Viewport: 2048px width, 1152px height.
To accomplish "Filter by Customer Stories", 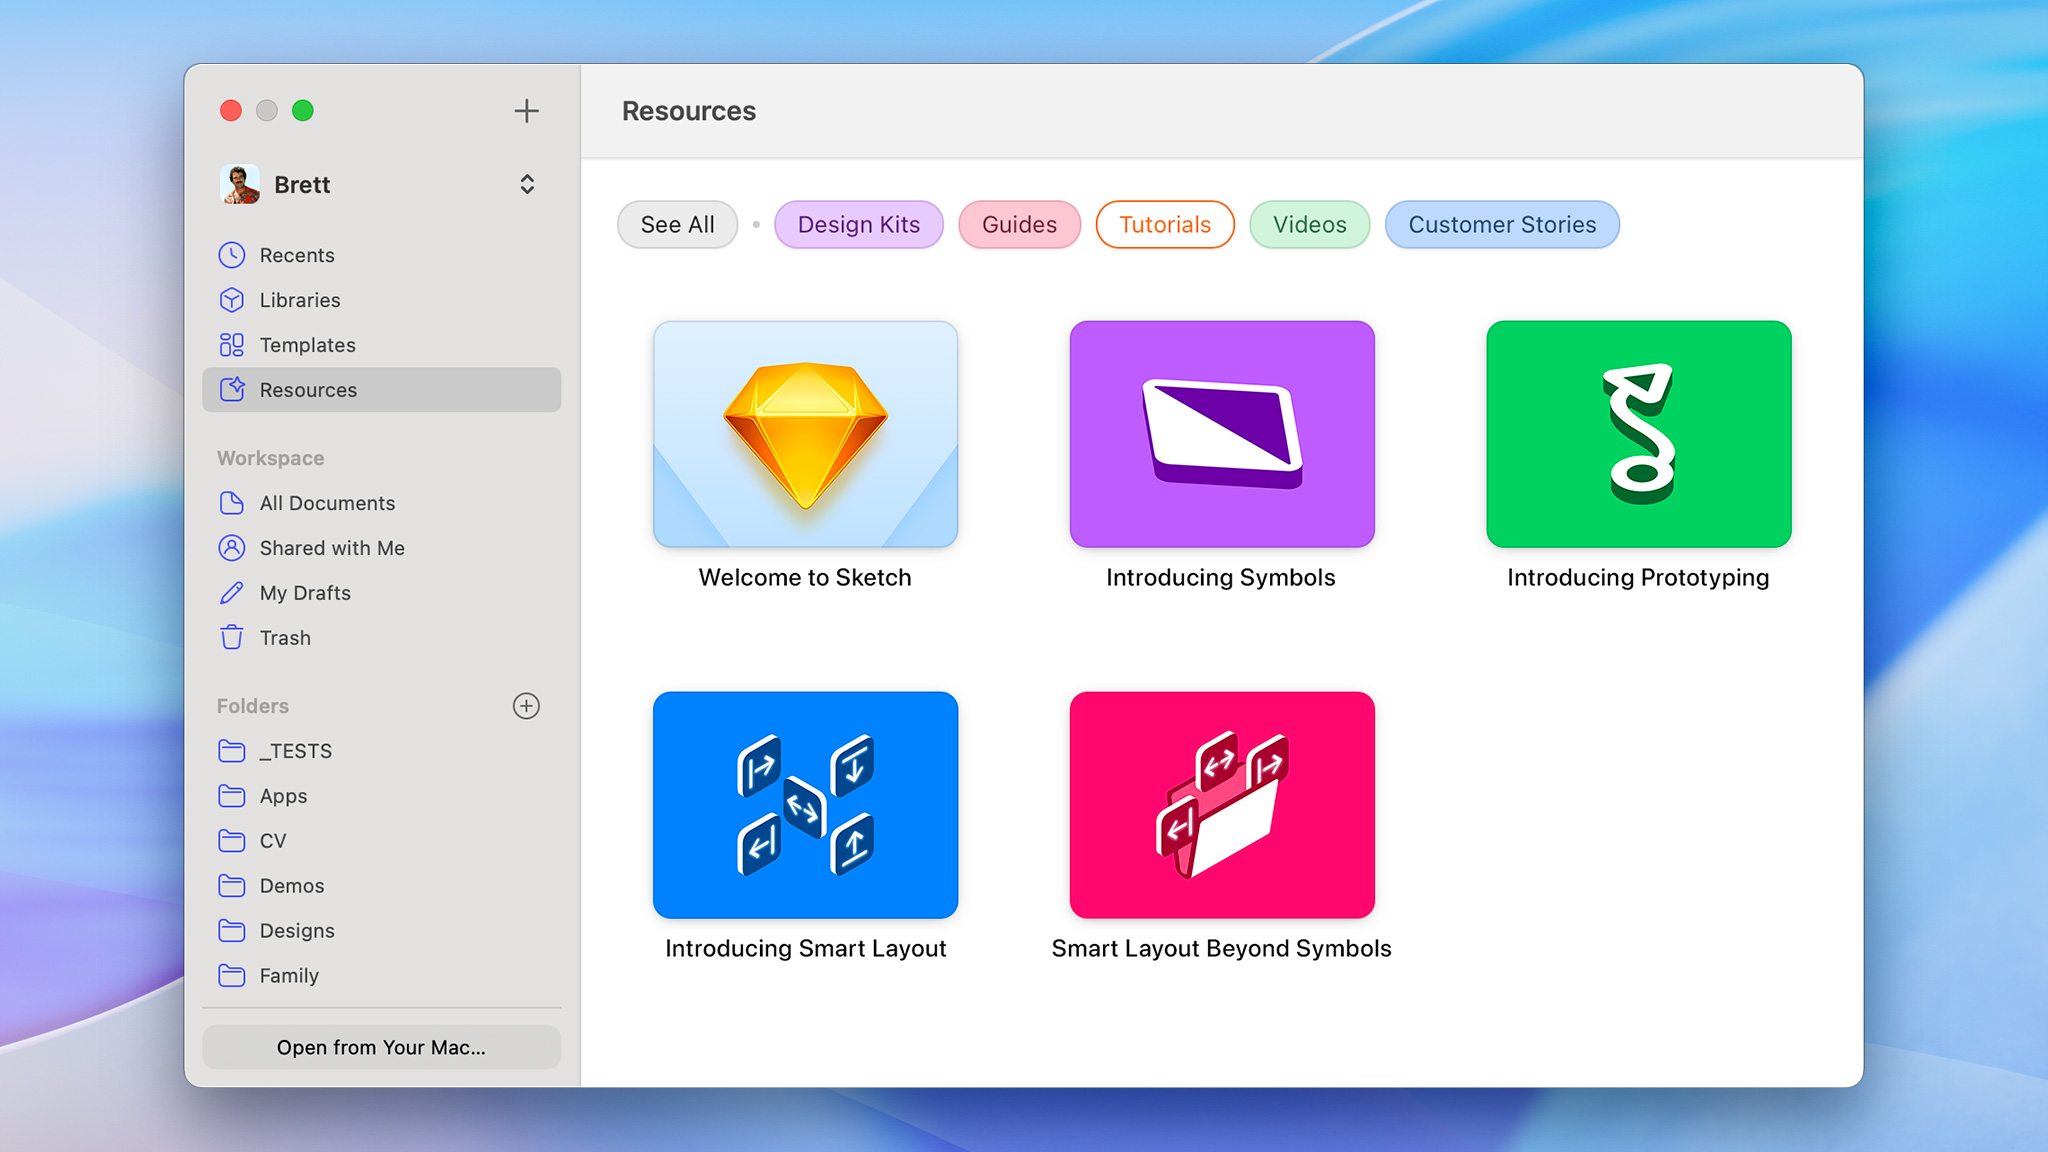I will click(1501, 225).
